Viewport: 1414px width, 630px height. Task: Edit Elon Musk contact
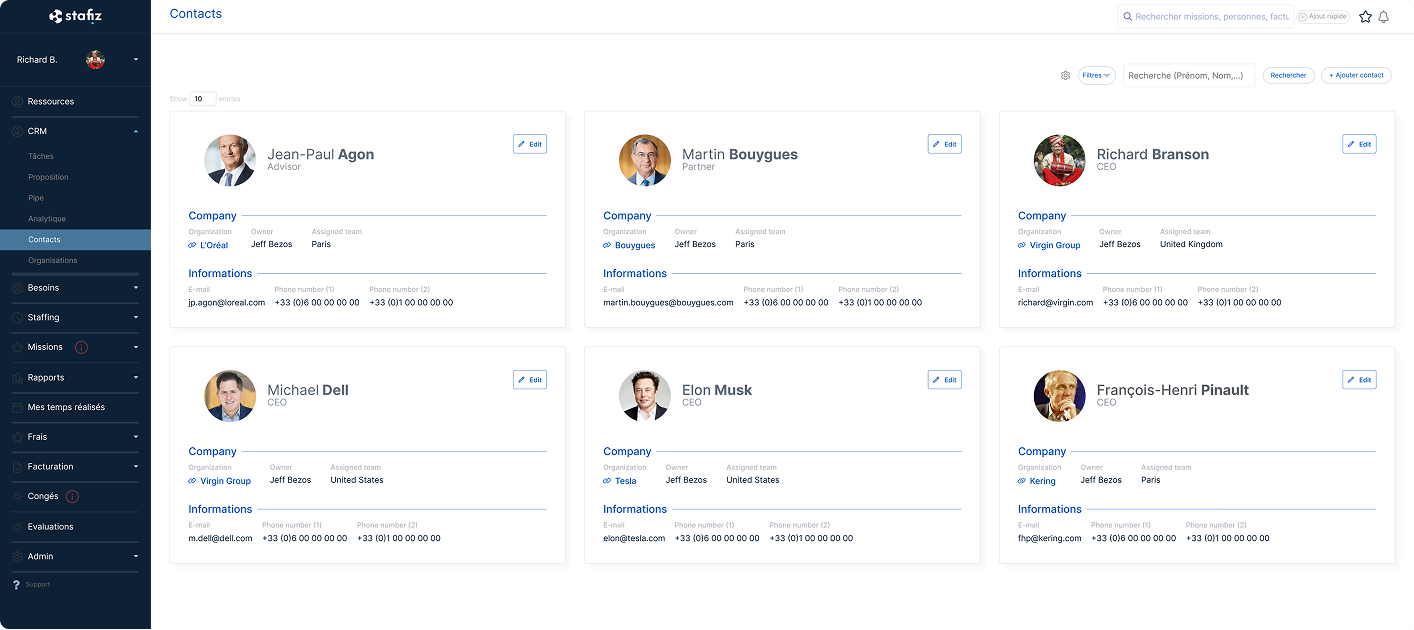[x=945, y=380]
